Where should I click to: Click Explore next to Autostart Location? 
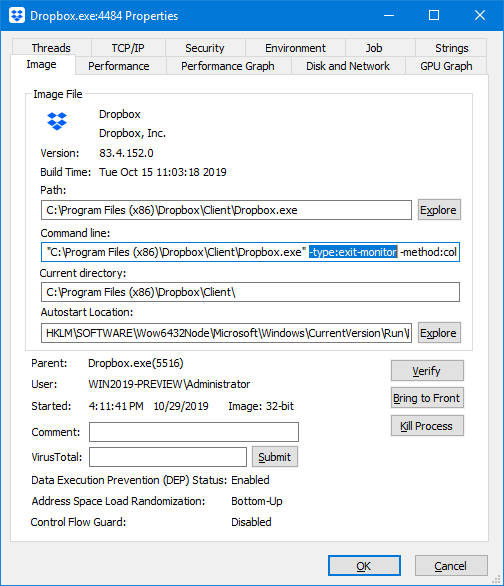tap(439, 333)
